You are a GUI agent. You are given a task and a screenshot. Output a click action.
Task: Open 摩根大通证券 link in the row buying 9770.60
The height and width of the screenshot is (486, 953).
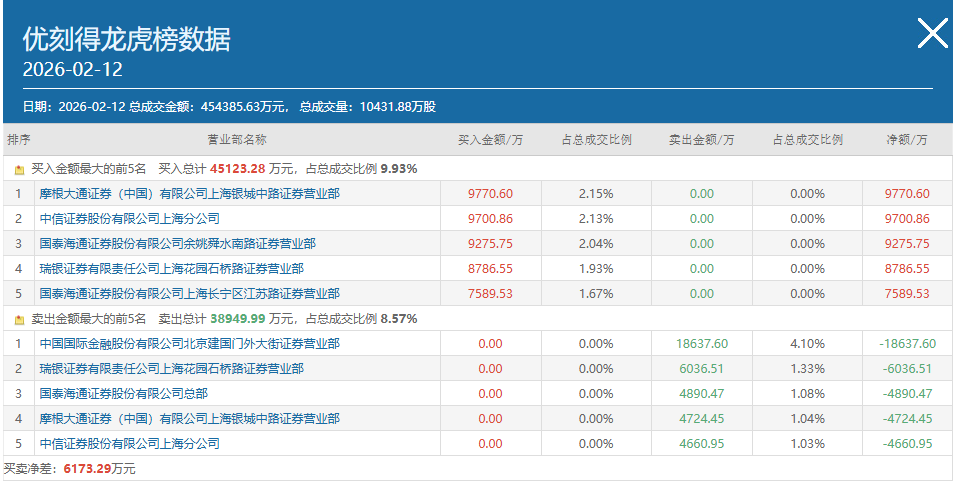pos(190,194)
